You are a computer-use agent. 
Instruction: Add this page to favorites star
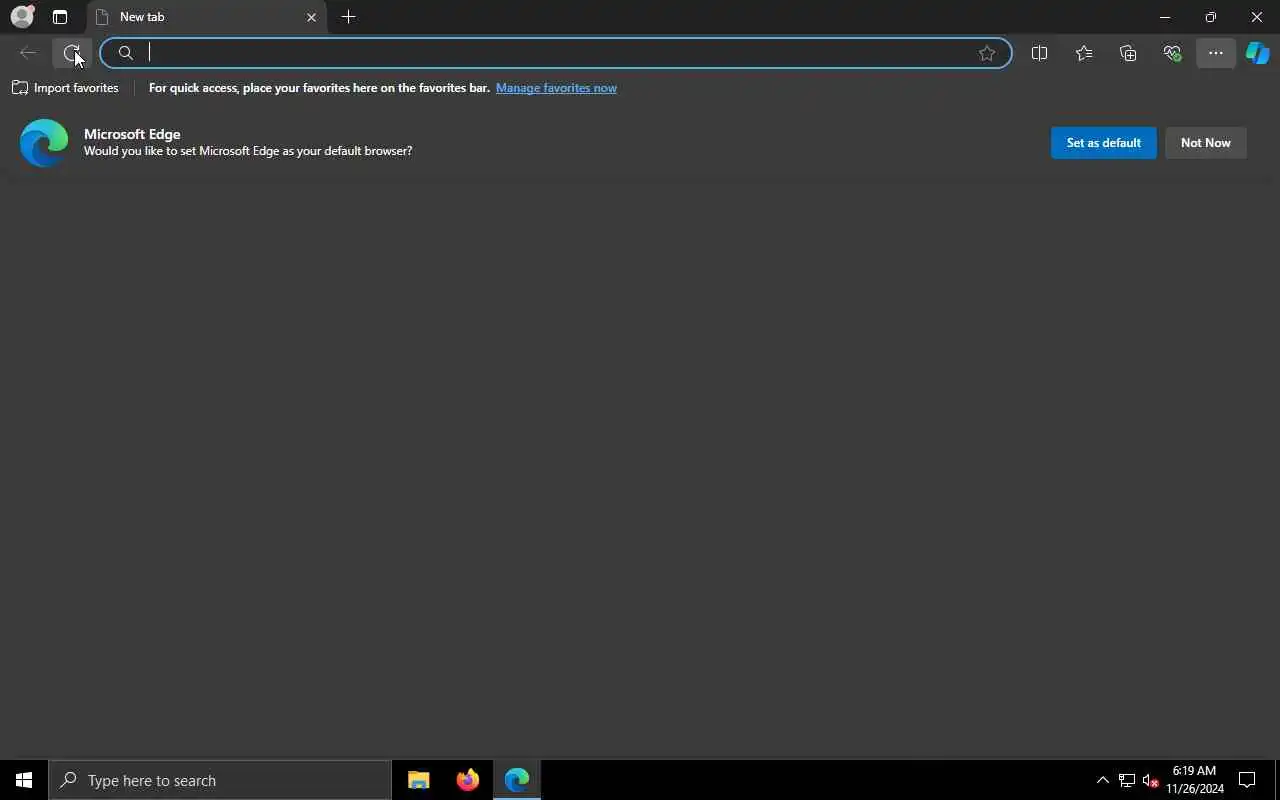coord(987,53)
